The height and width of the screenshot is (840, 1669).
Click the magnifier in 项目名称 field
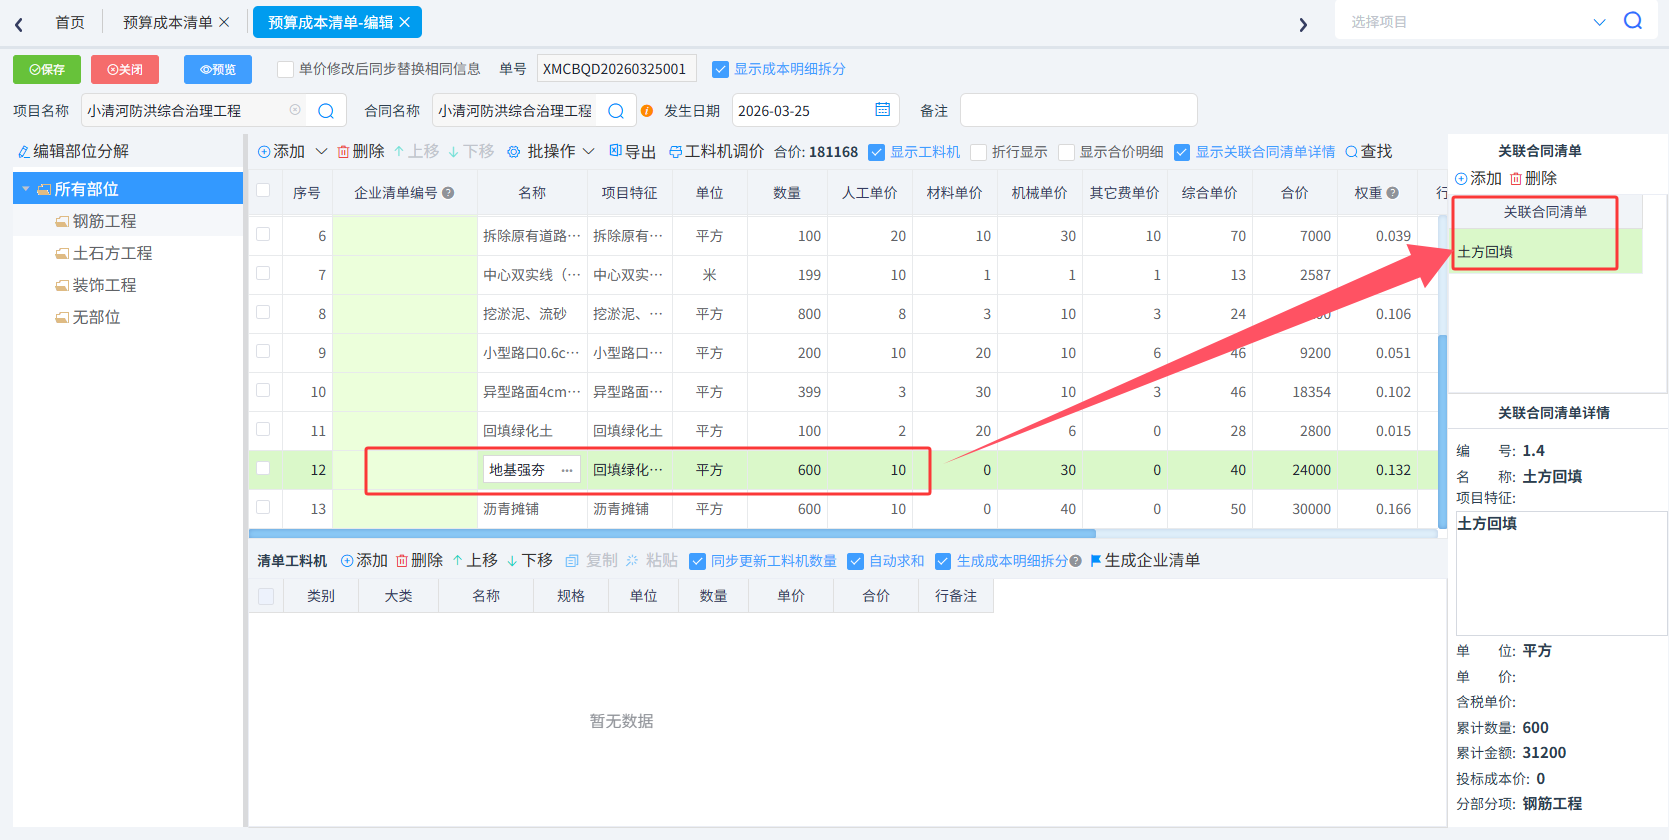click(x=326, y=111)
